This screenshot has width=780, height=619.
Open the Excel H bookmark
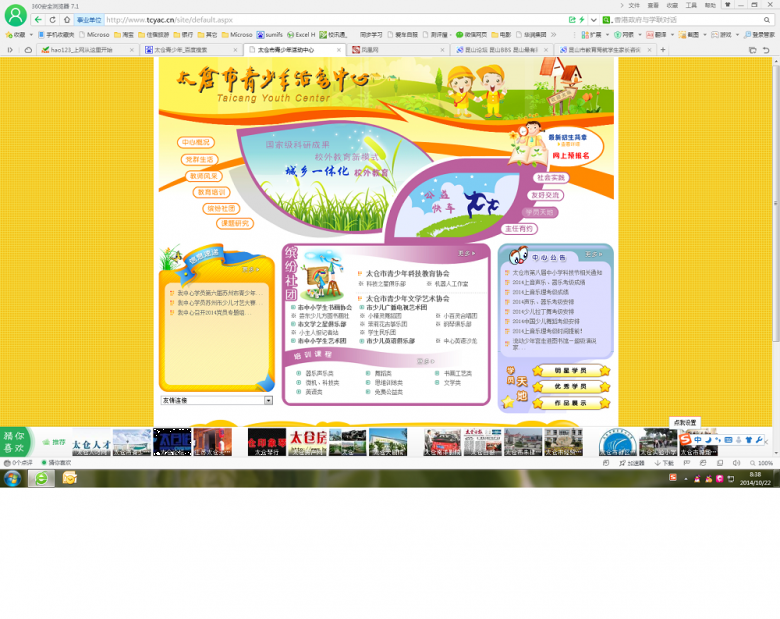[x=301, y=35]
